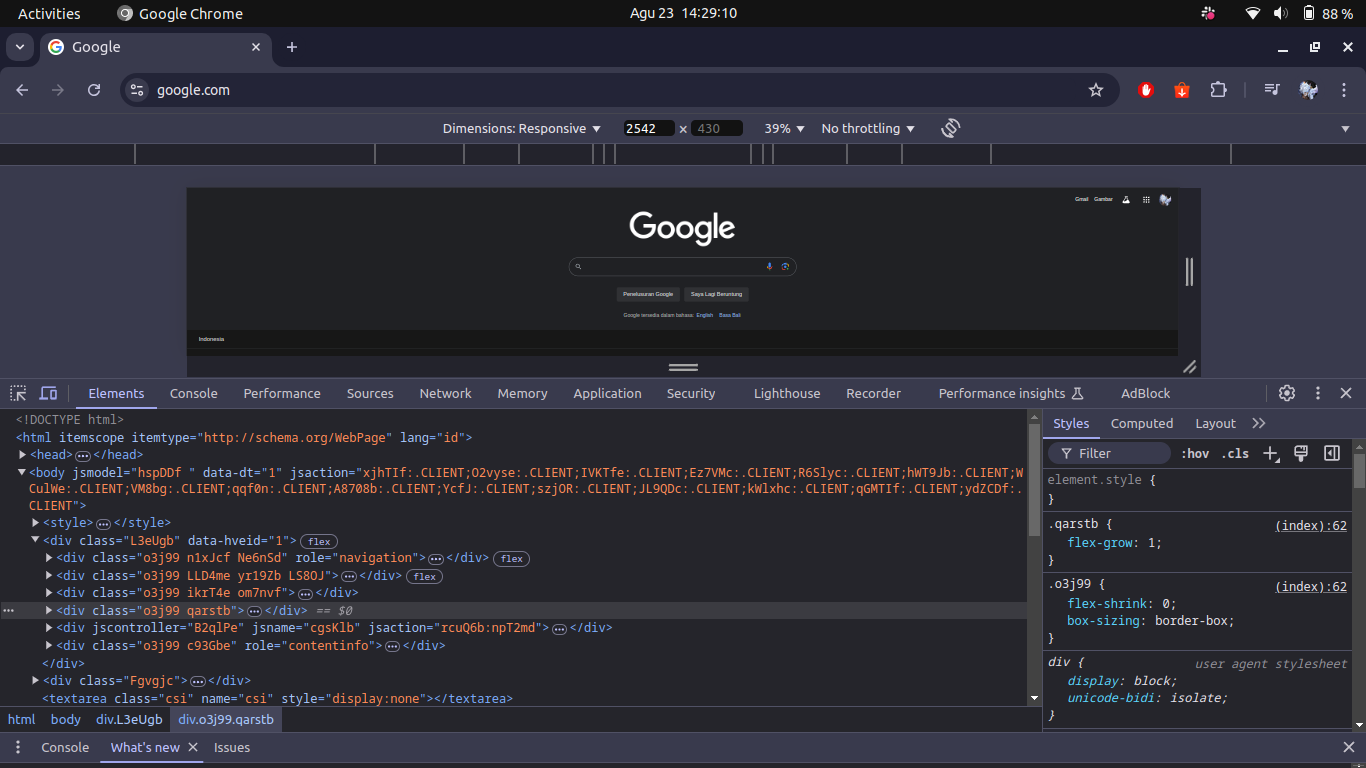This screenshot has width=1366, height=768.
Task: Toggle the computed styles sidebar icon
Action: [x=1332, y=453]
